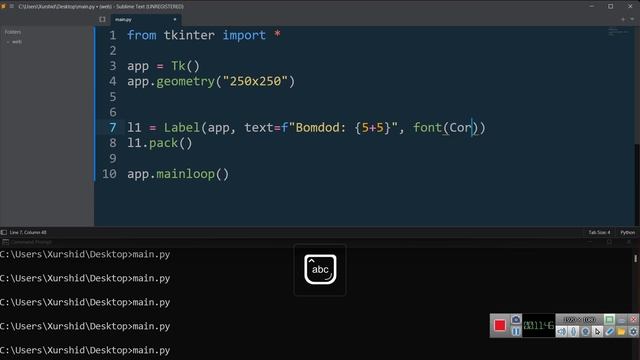The image size is (640, 360).
Task: Click the Line 7, Column 48 status text
Action: (x=28, y=232)
